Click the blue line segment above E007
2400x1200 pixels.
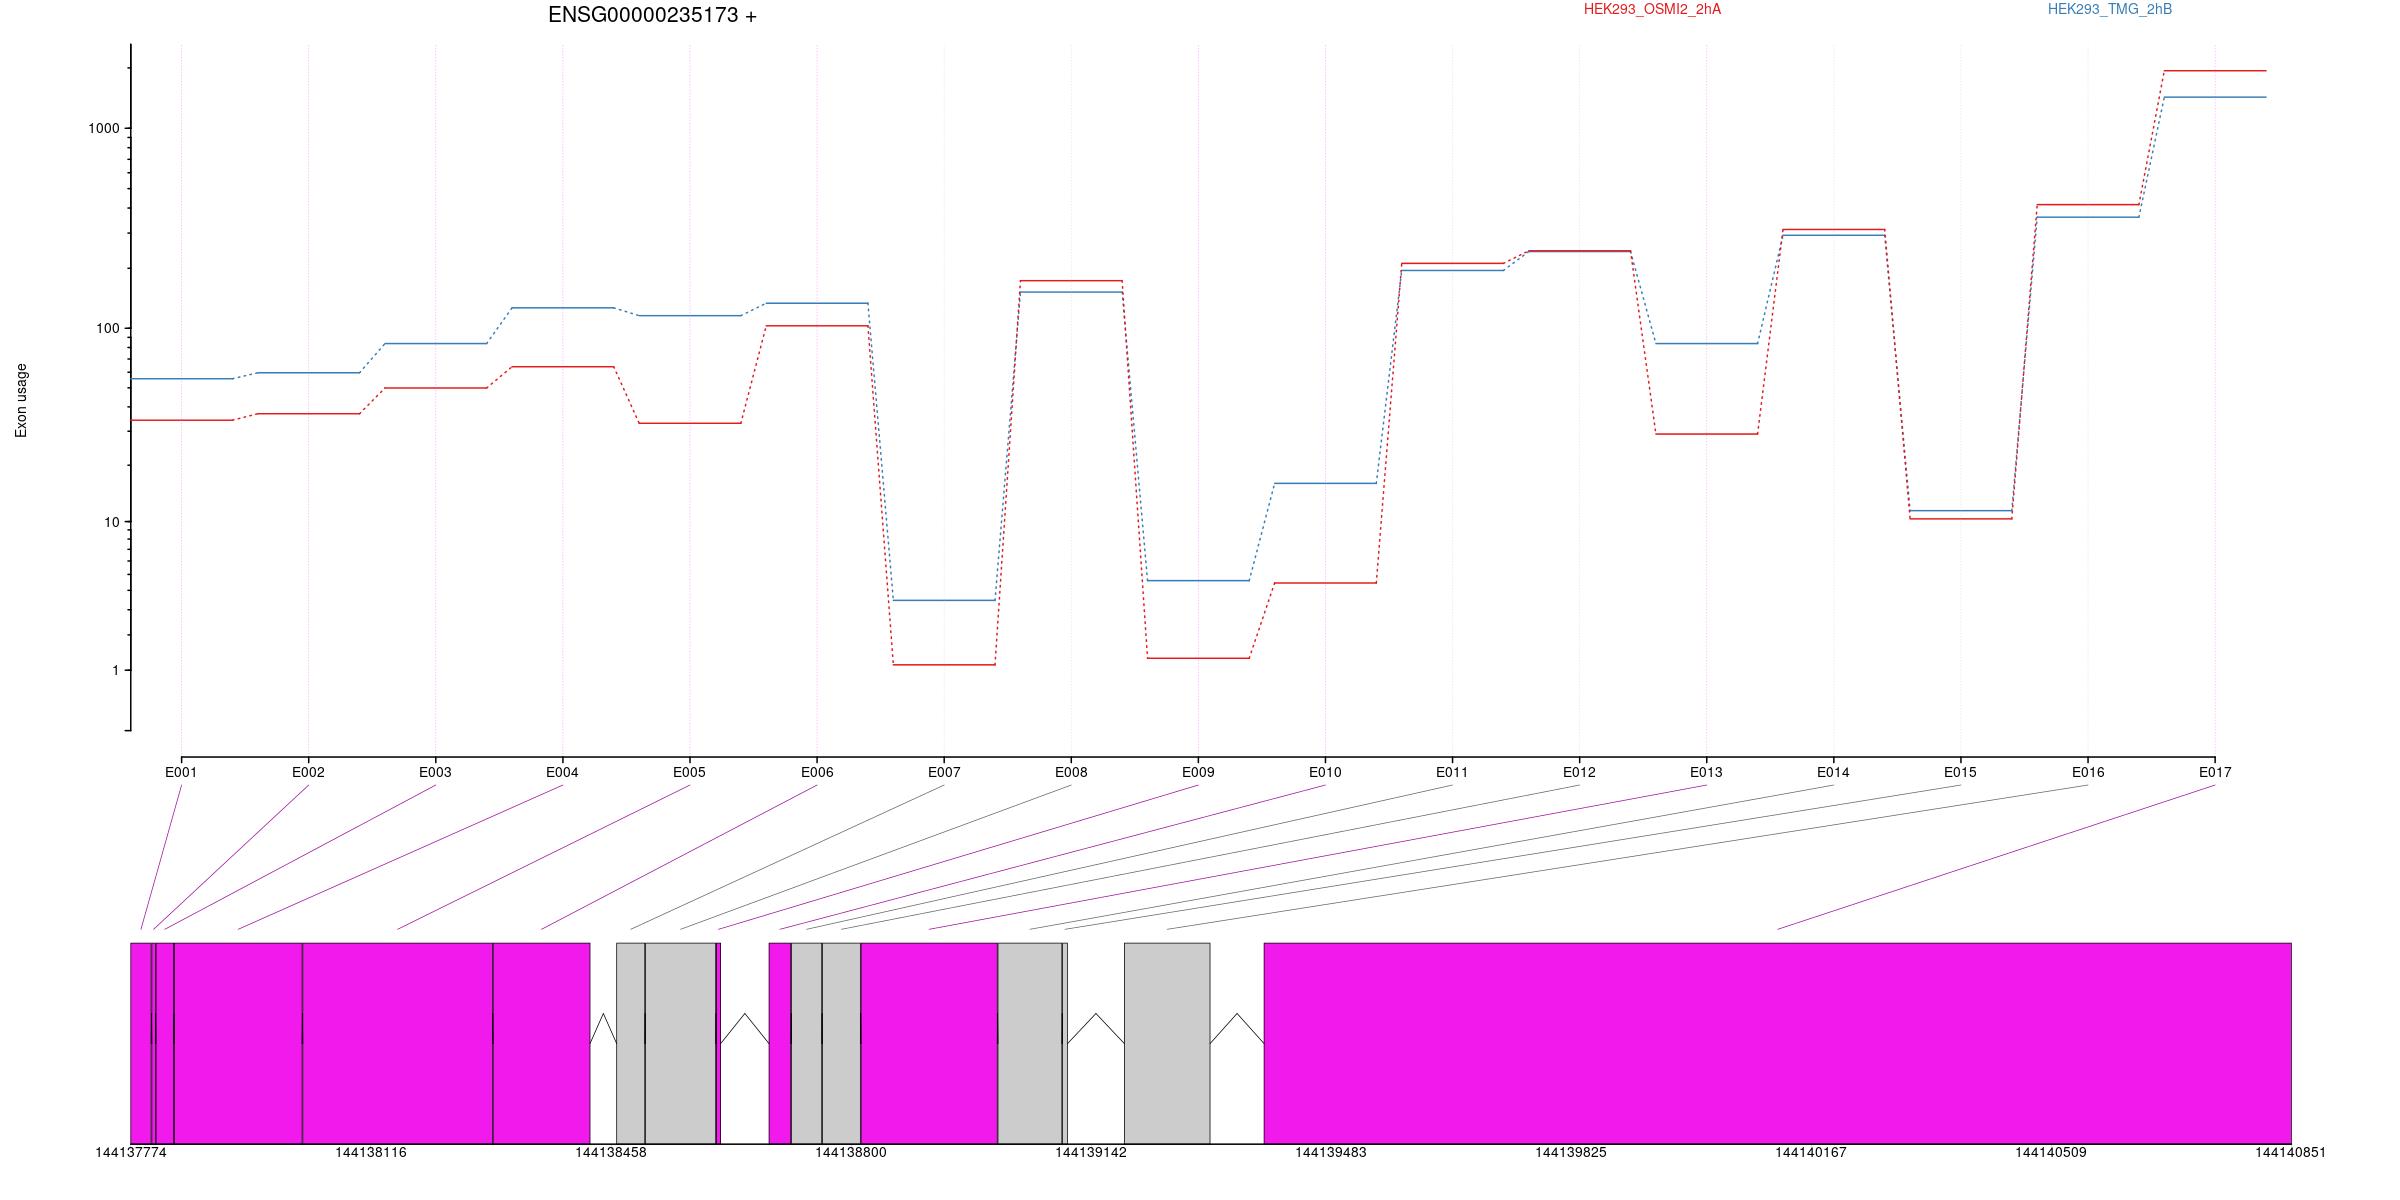(x=944, y=600)
